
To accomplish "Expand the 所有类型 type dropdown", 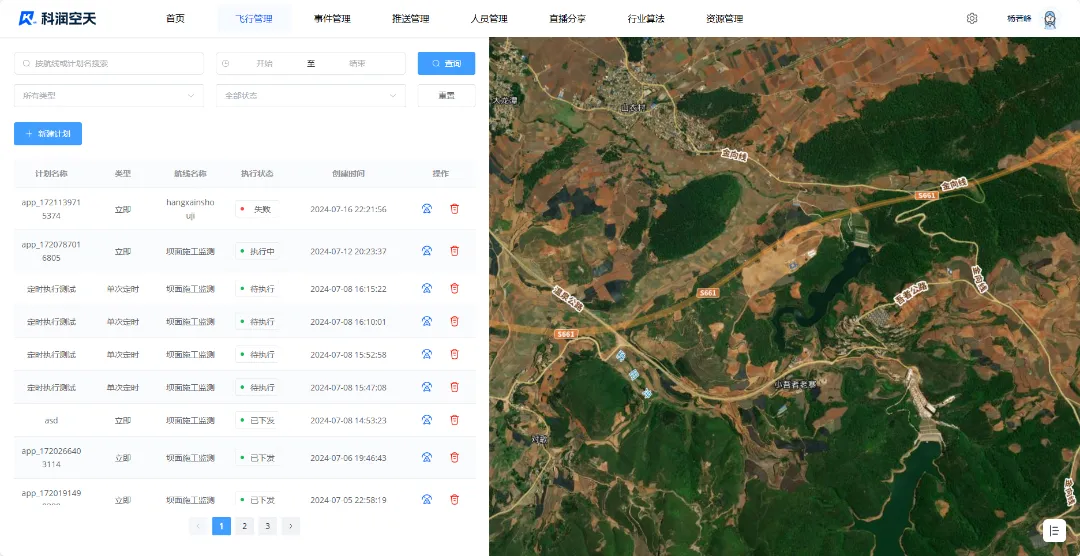I will 108,95.
